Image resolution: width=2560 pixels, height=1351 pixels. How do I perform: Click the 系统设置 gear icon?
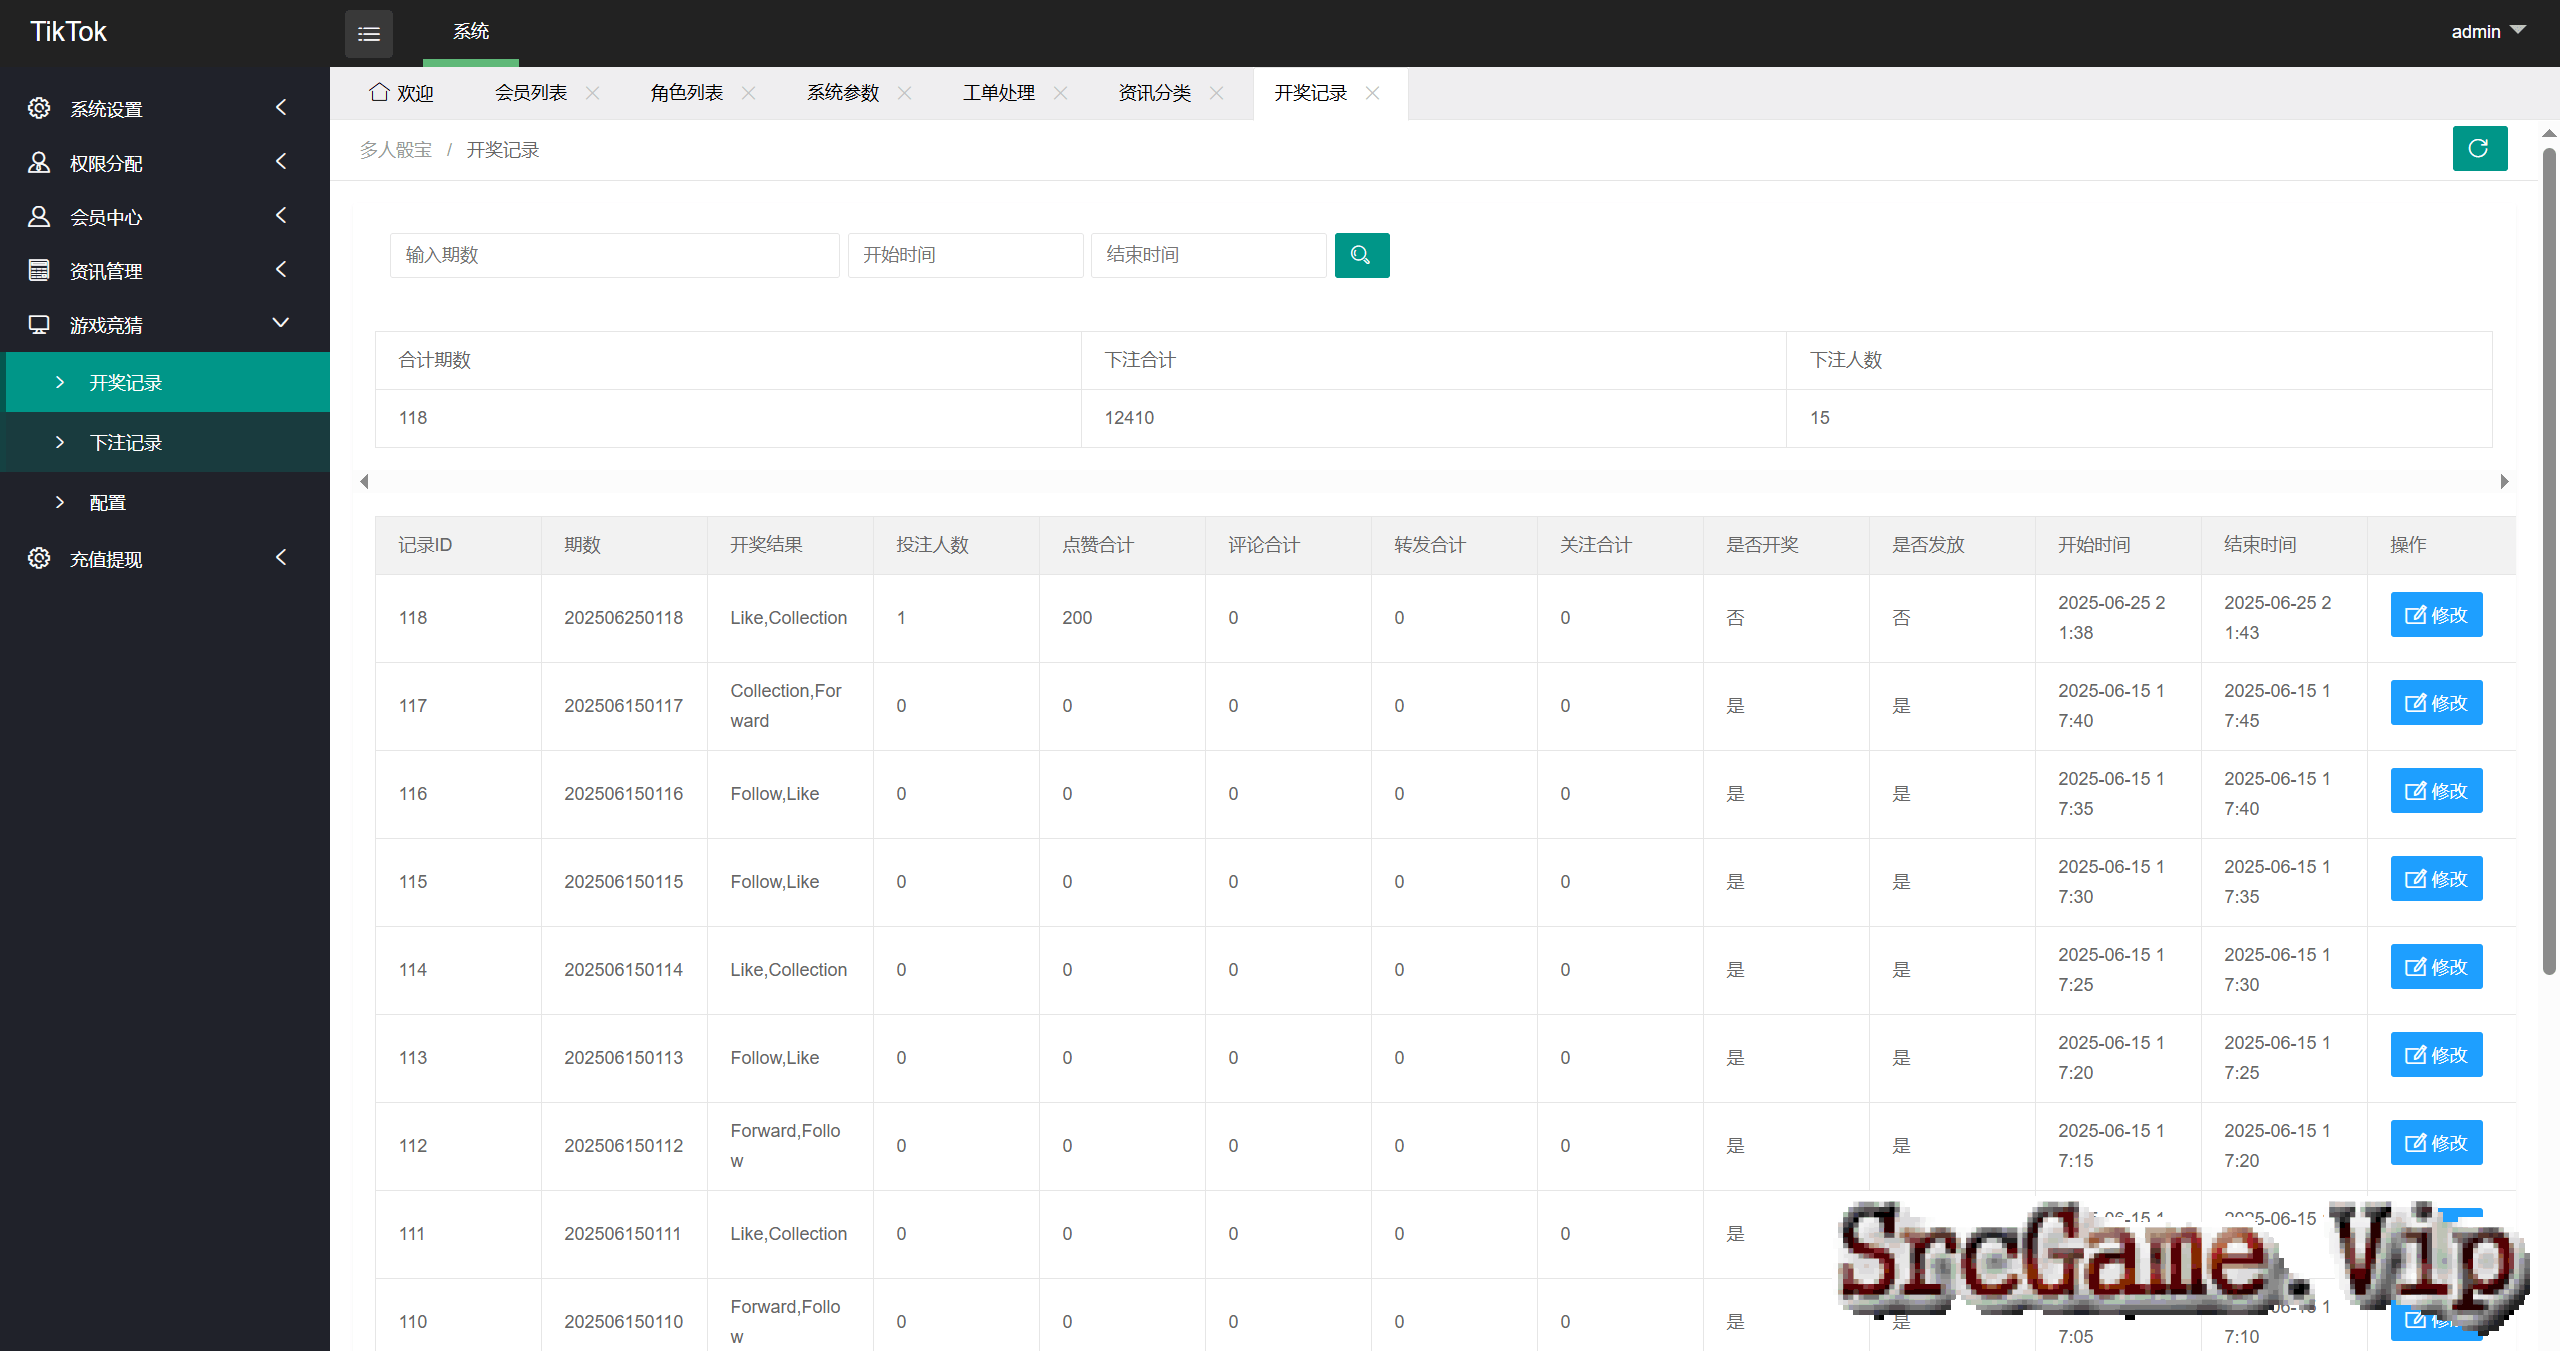tap(39, 108)
